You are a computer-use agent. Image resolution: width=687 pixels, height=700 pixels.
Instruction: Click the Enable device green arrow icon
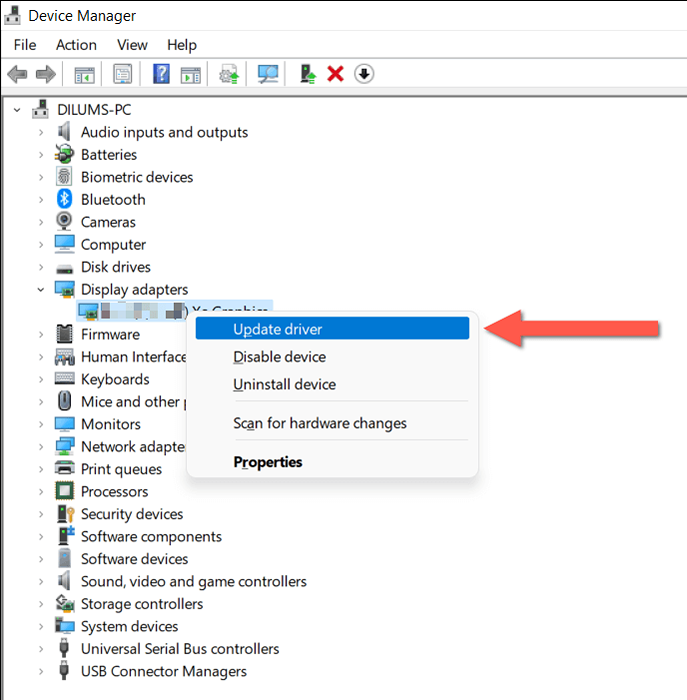click(308, 74)
